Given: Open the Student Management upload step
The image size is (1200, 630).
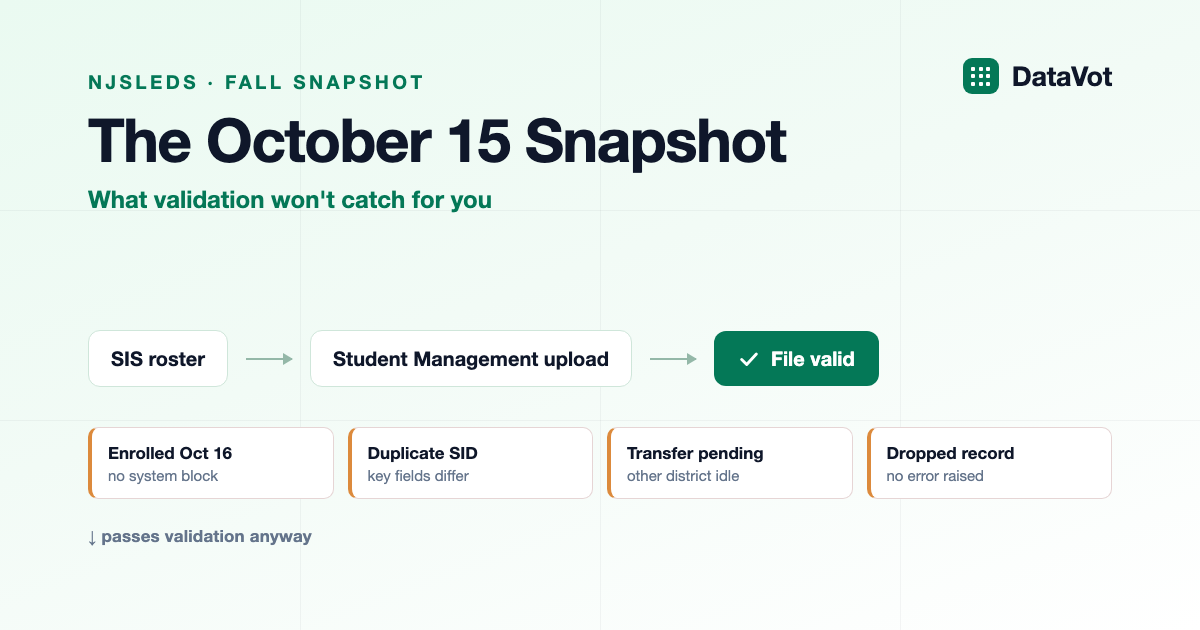Looking at the screenshot, I should point(471,358).
